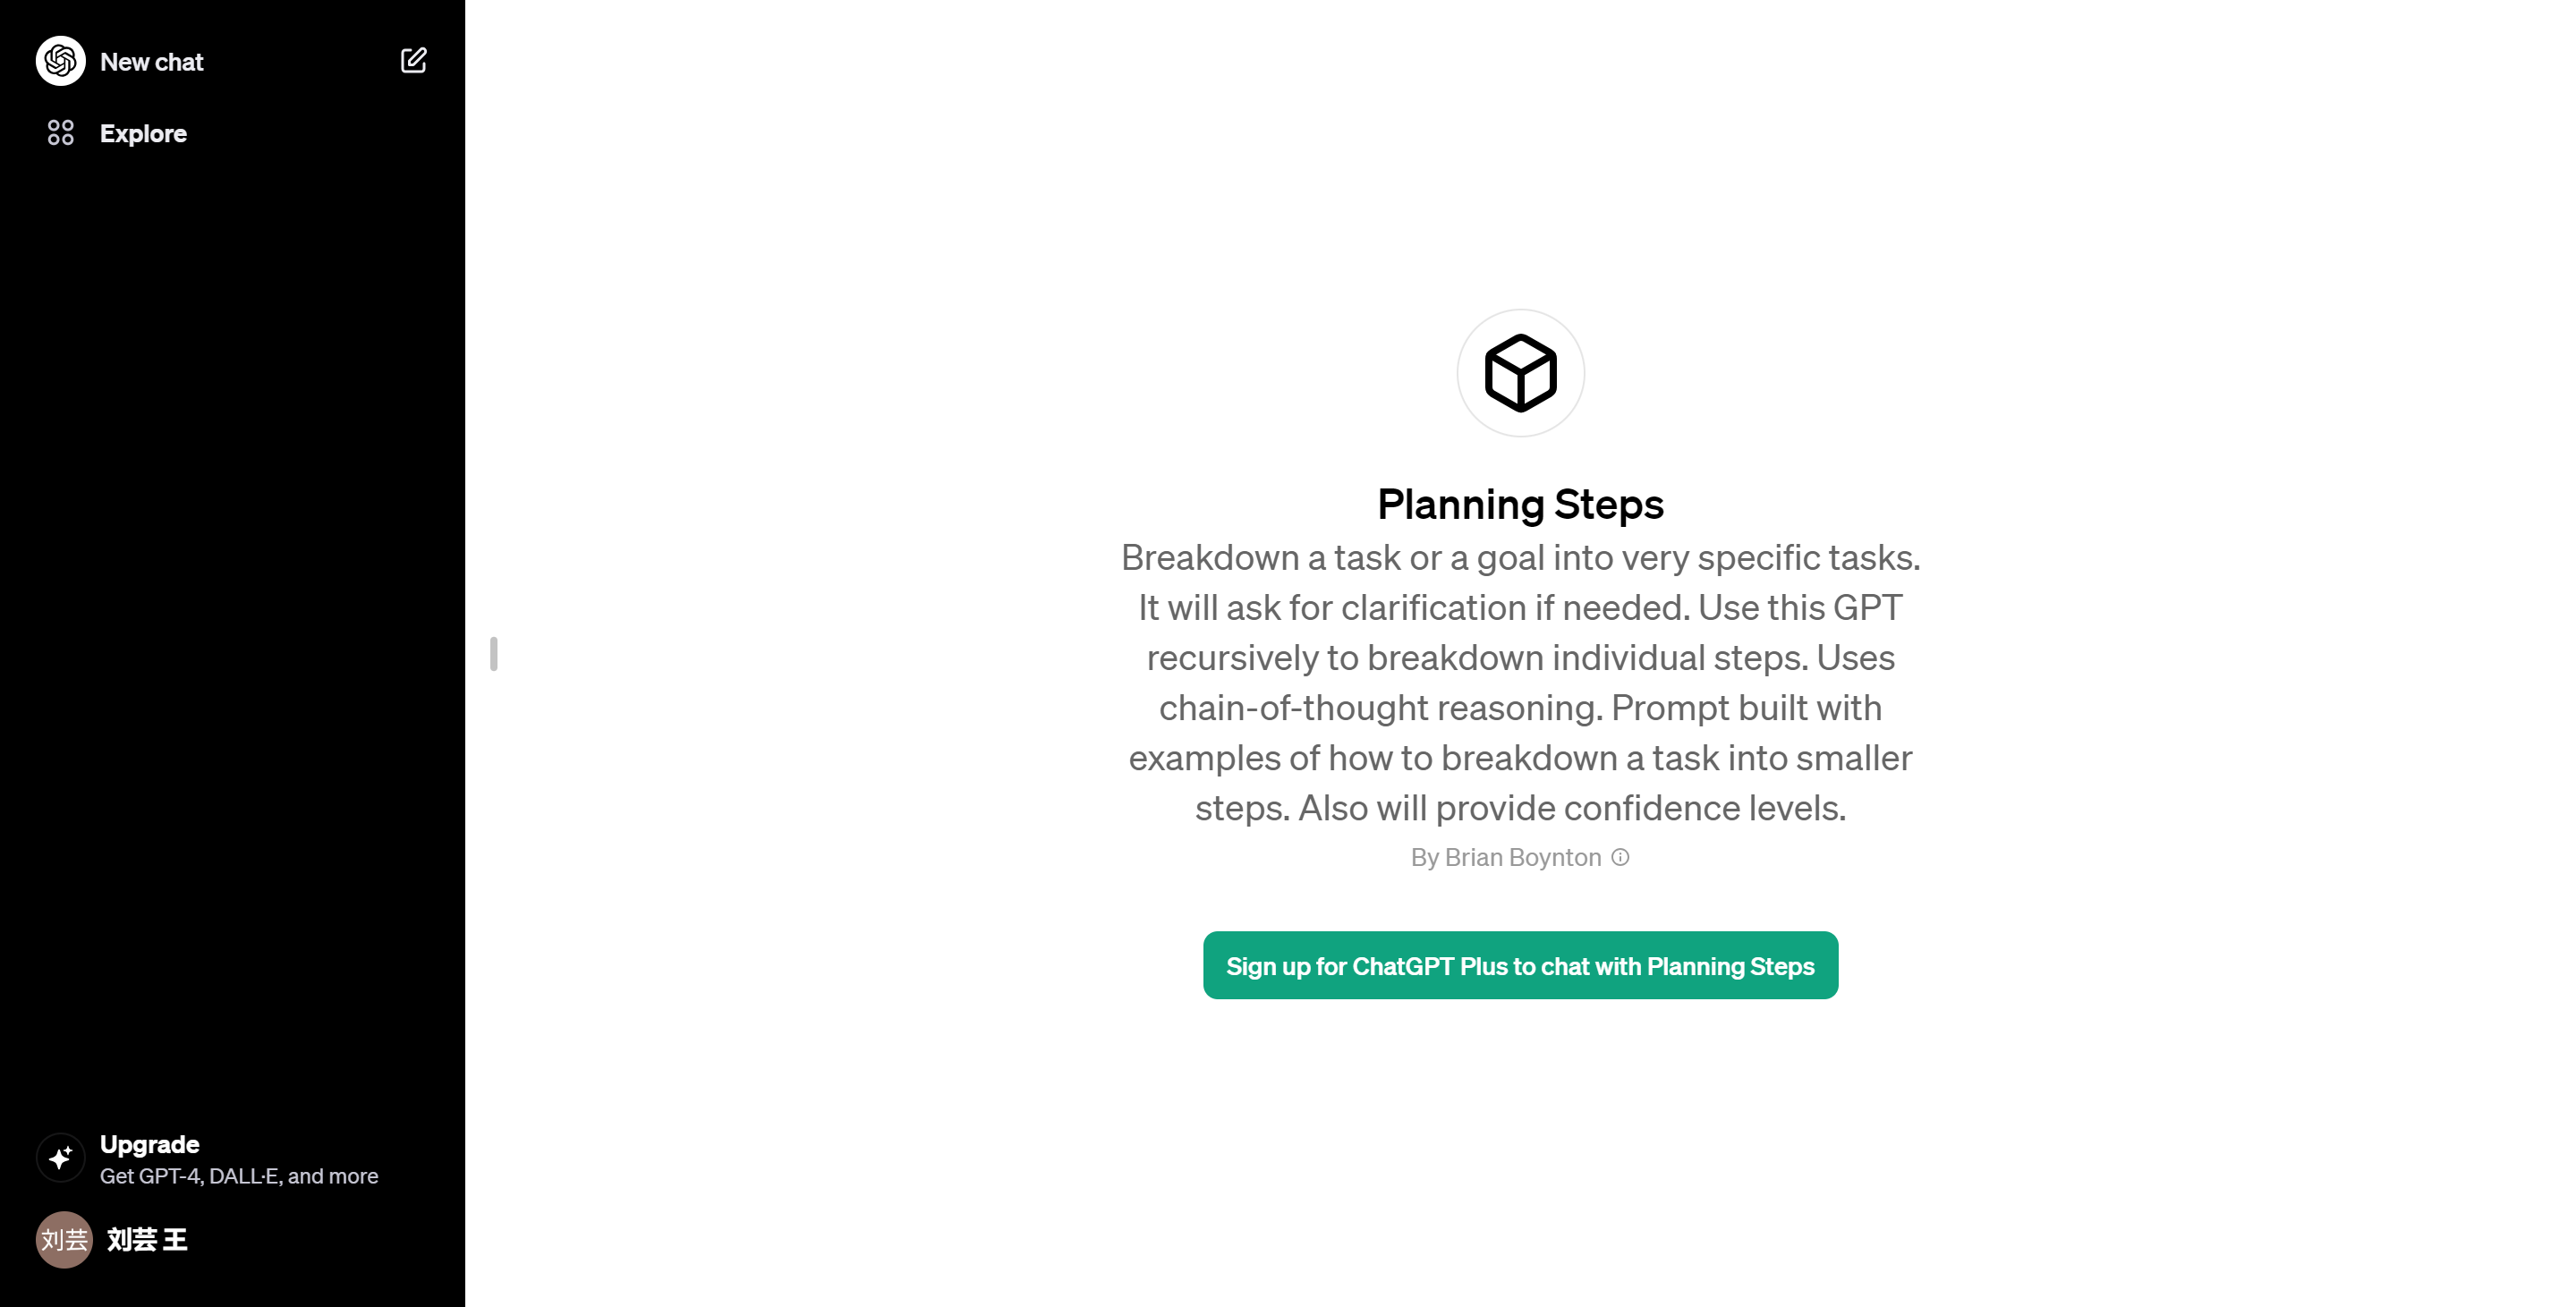
Task: Click the Planning Steps heading
Action: pos(1519,505)
